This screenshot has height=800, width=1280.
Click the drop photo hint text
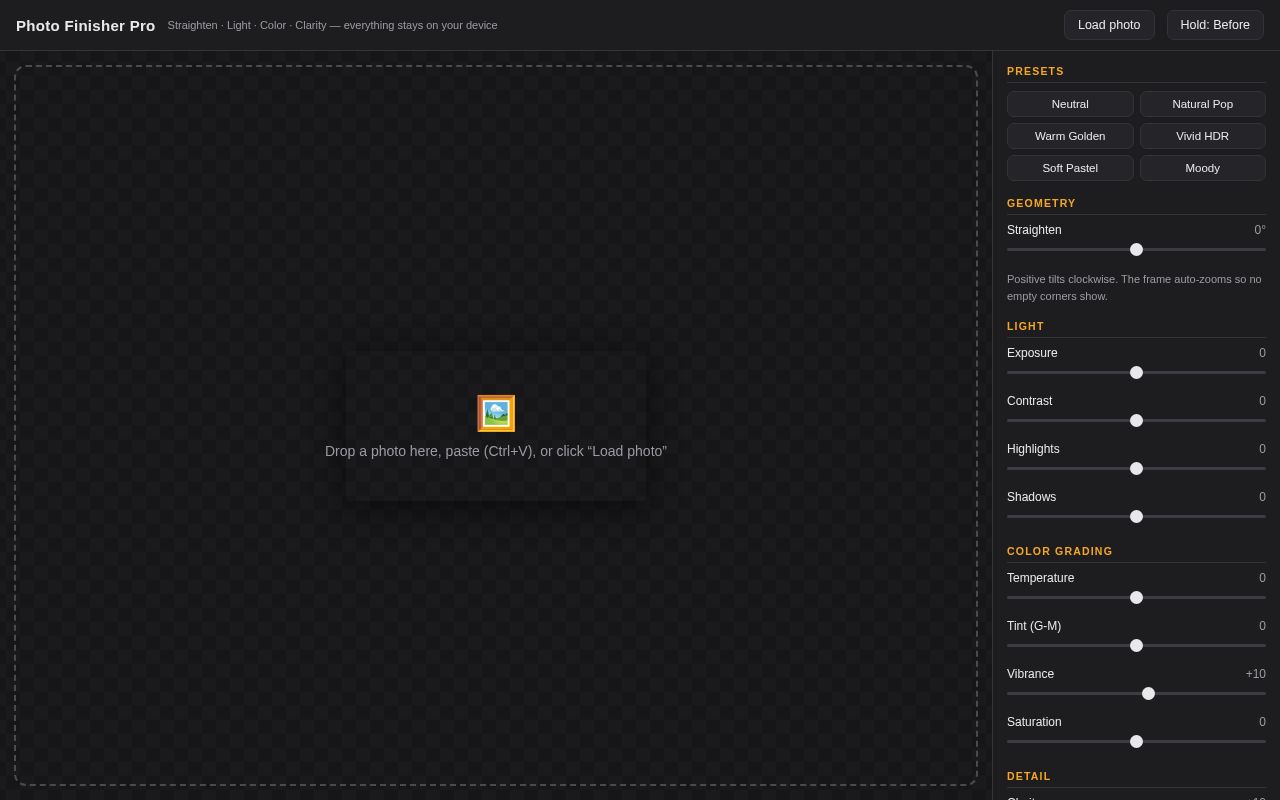coord(496,451)
